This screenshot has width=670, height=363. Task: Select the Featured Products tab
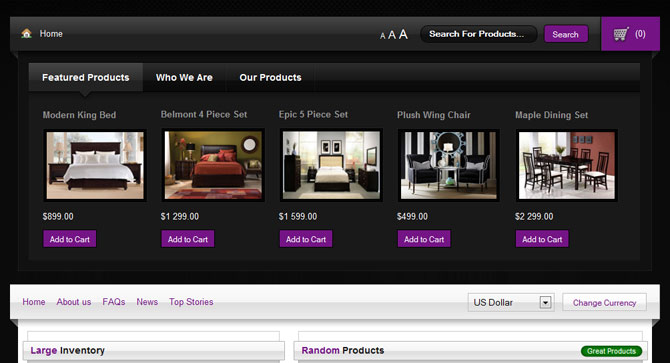(x=85, y=77)
